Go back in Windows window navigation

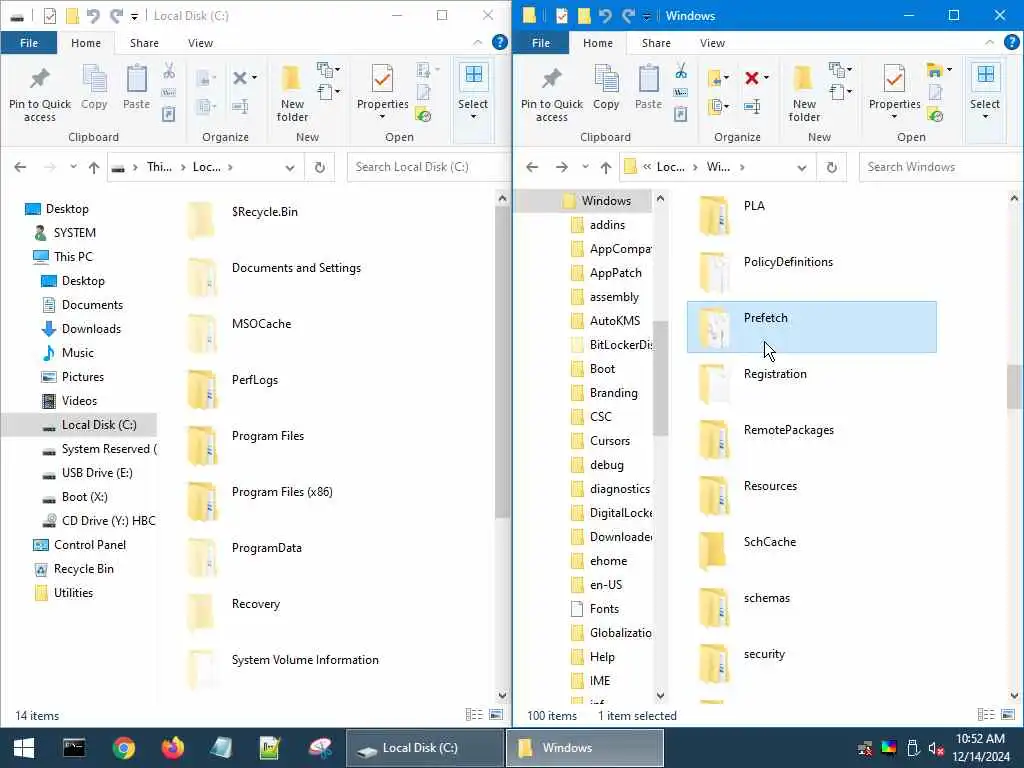(532, 167)
